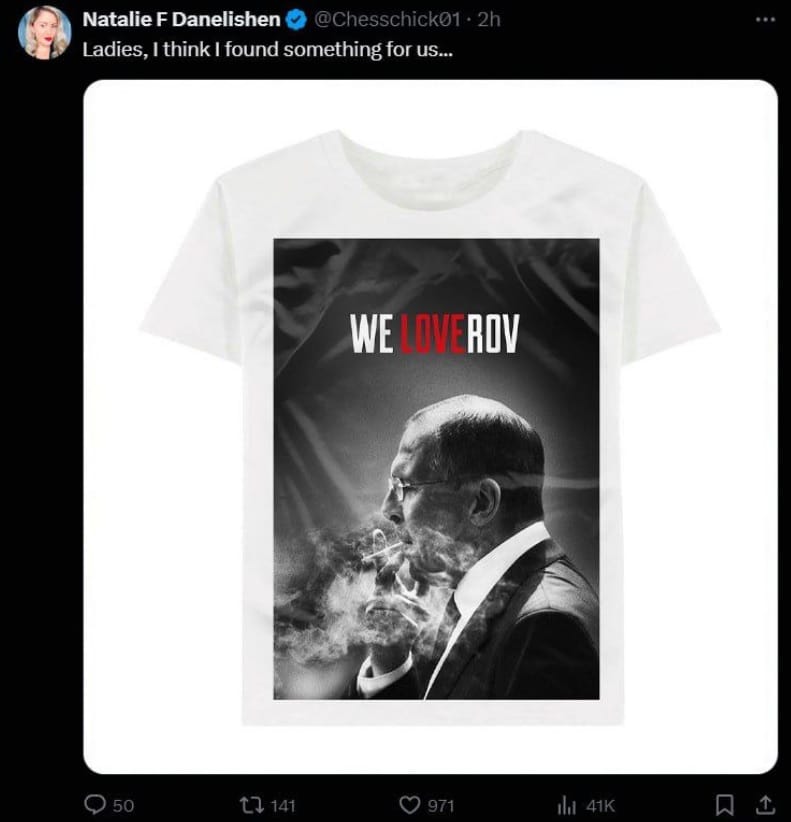The width and height of the screenshot is (791, 822).
Task: Bookmark the post using the bookmark icon
Action: (x=724, y=805)
